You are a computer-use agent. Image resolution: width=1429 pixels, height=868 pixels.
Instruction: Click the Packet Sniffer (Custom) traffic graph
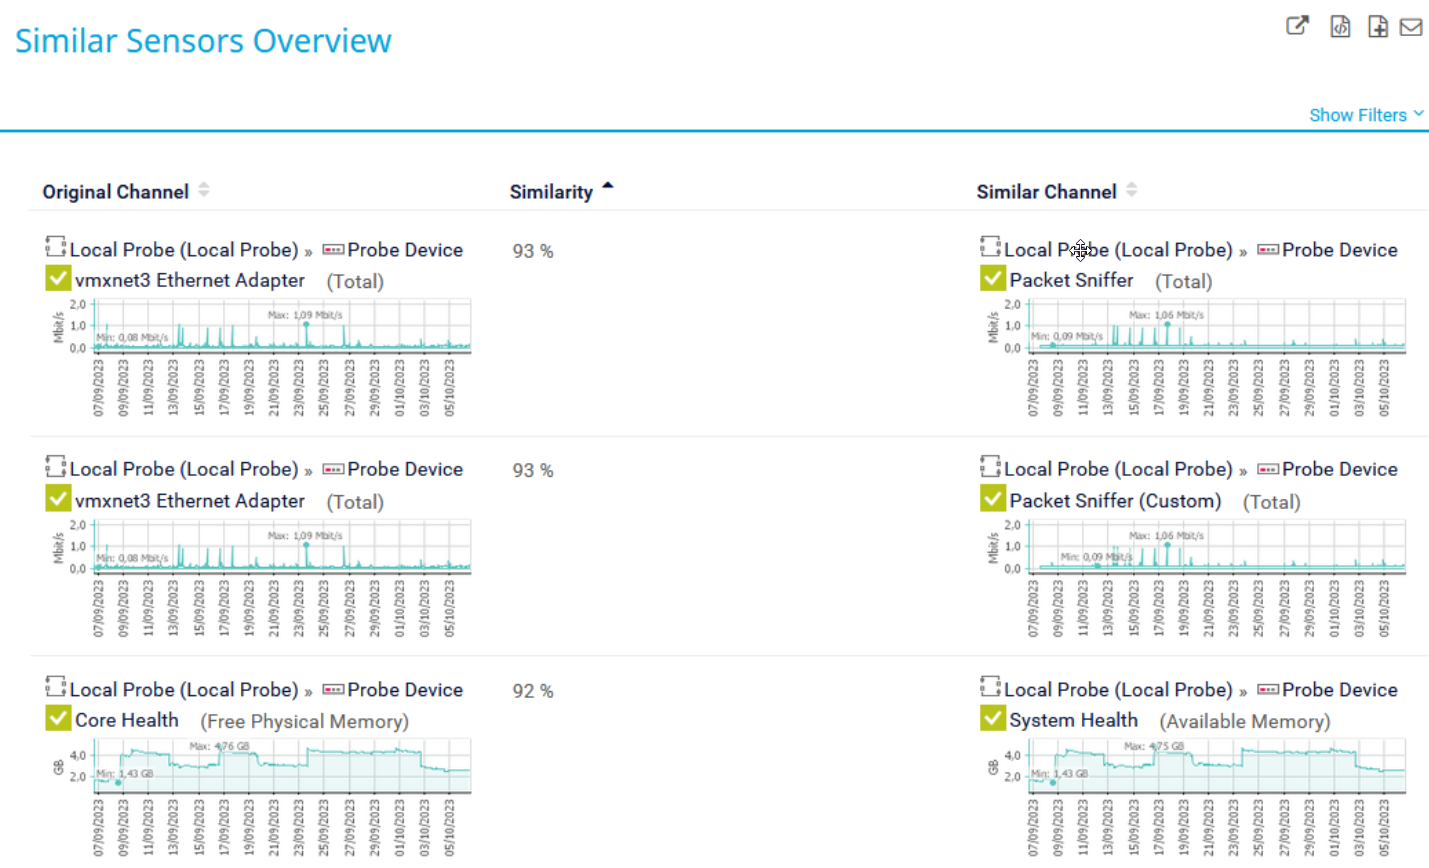click(1216, 546)
